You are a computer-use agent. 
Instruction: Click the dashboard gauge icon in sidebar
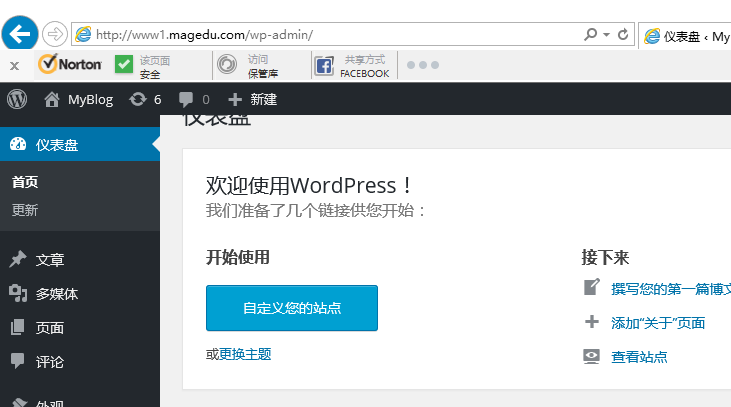pyautogui.click(x=18, y=144)
